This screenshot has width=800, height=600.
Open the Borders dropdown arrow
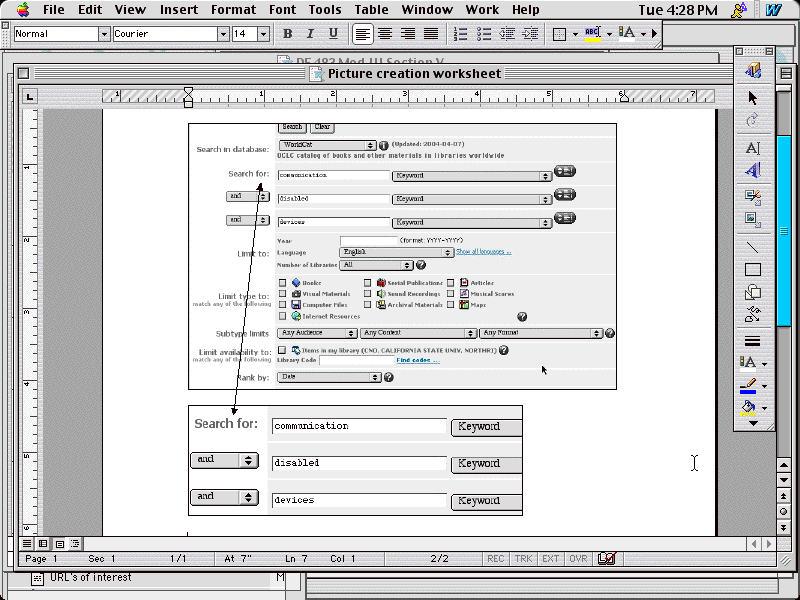click(x=575, y=34)
